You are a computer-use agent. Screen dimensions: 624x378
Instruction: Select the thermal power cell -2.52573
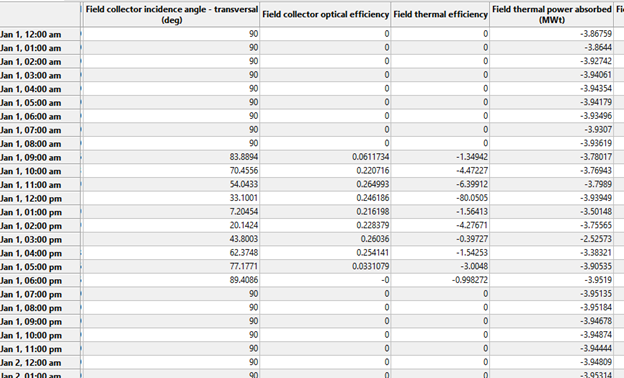tap(552, 239)
